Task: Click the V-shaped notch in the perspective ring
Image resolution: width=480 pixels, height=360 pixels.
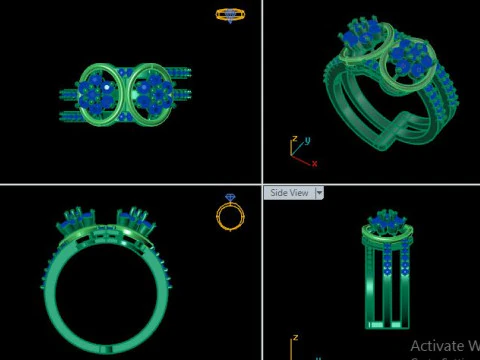Action: (393, 129)
